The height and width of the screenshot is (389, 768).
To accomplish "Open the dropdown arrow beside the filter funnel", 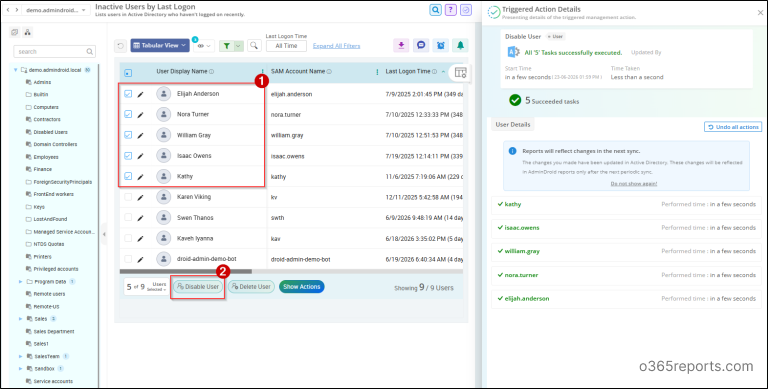I will pyautogui.click(x=238, y=46).
